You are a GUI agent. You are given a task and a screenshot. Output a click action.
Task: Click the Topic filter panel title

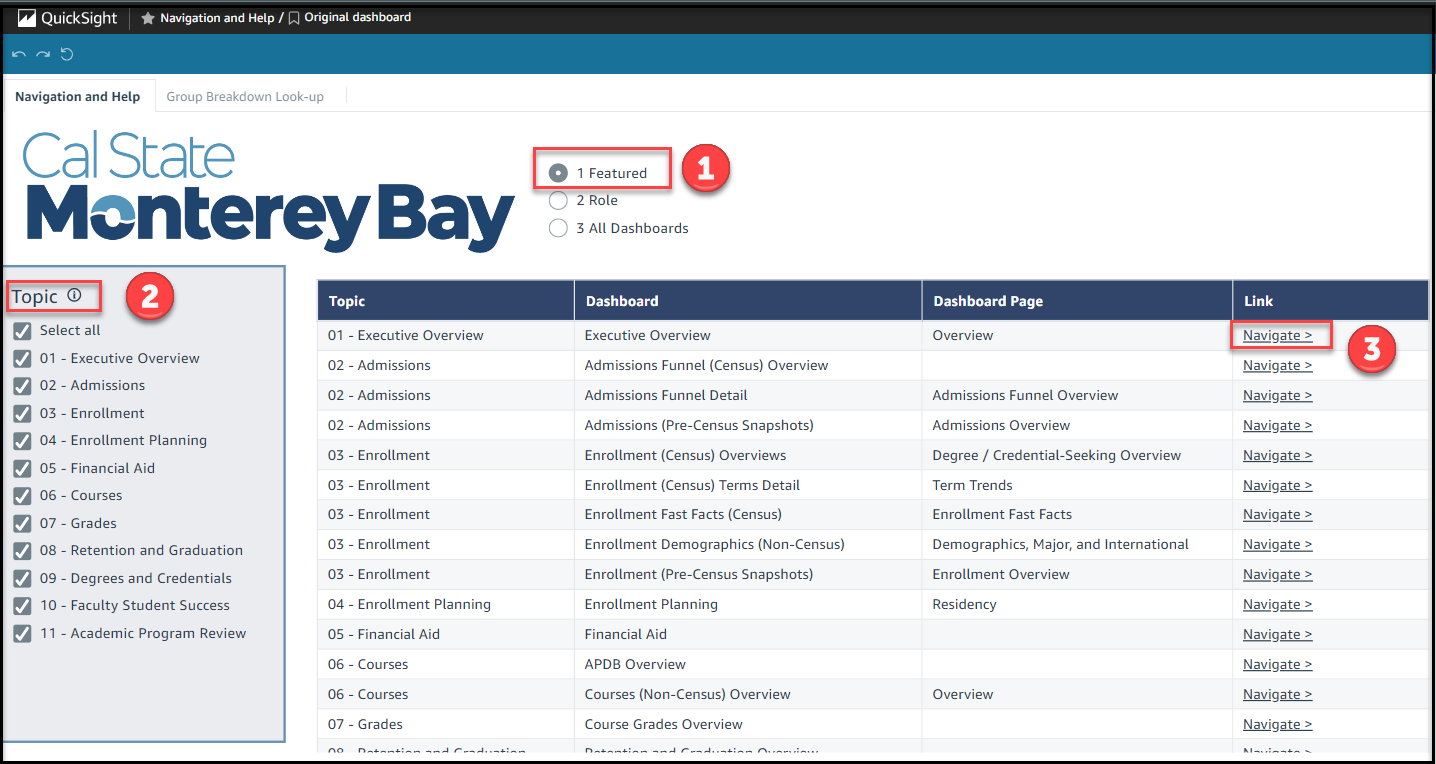35,296
